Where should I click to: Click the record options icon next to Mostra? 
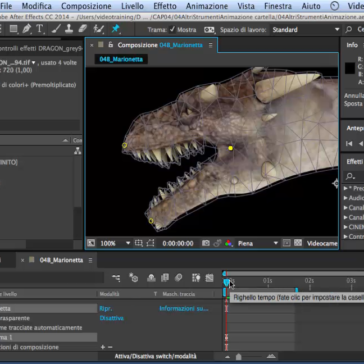209,30
